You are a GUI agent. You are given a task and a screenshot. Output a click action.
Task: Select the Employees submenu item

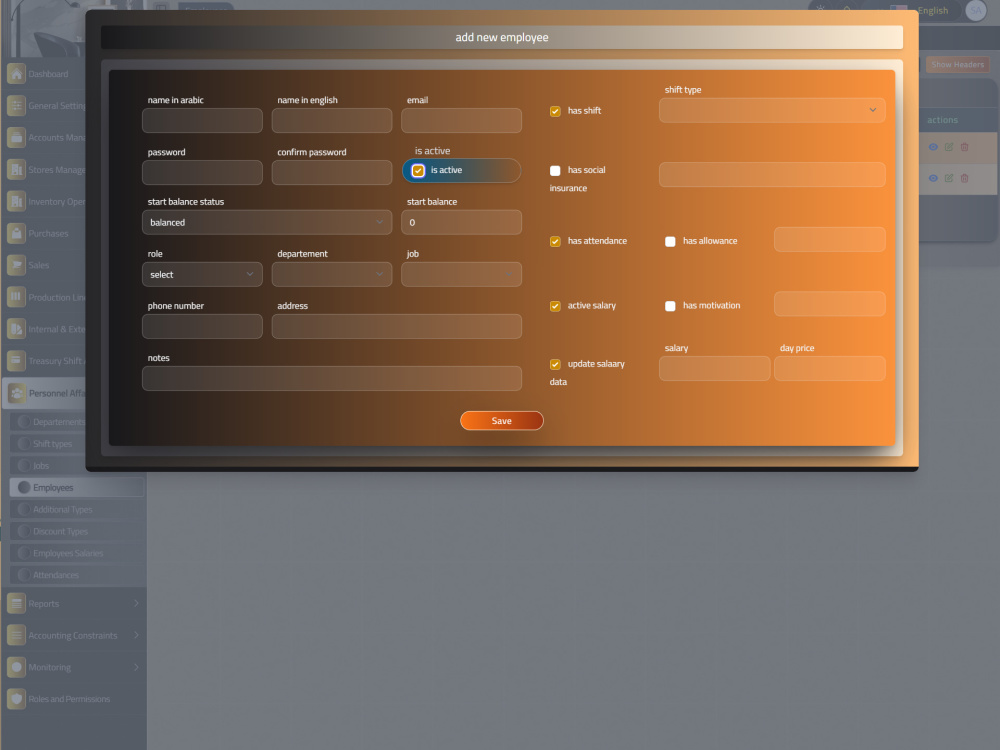tap(77, 487)
